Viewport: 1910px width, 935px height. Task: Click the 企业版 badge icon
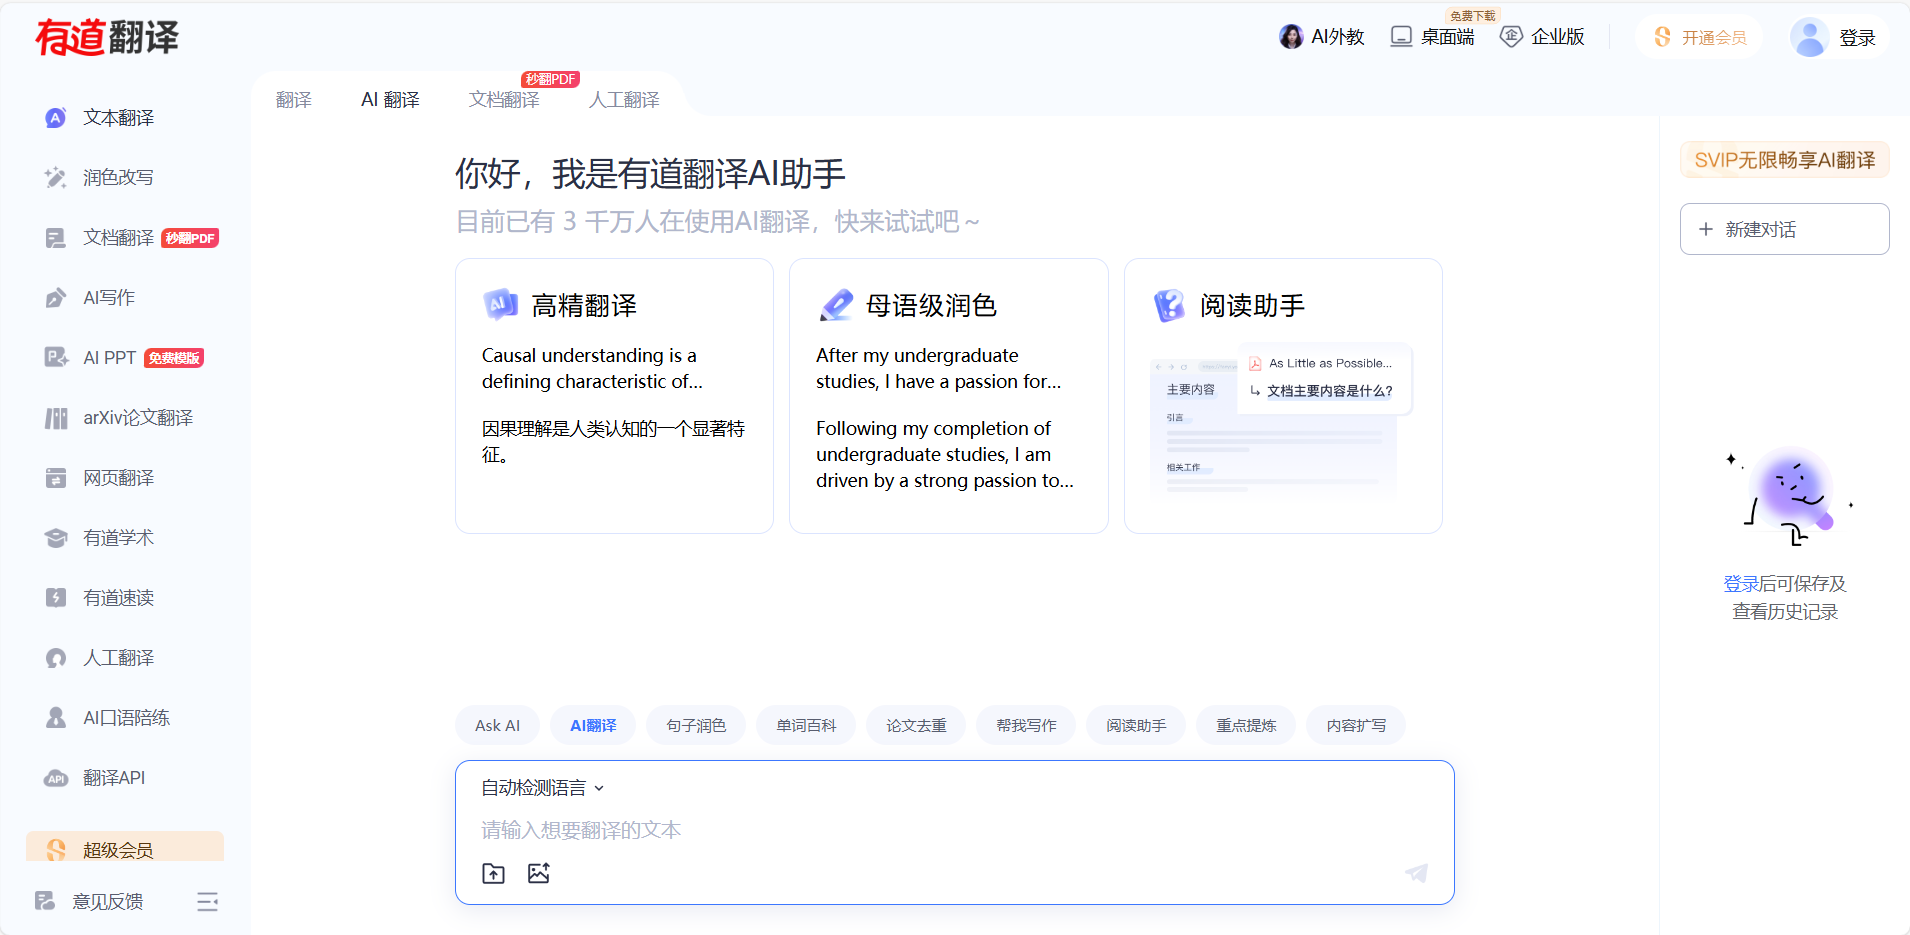pos(1511,37)
